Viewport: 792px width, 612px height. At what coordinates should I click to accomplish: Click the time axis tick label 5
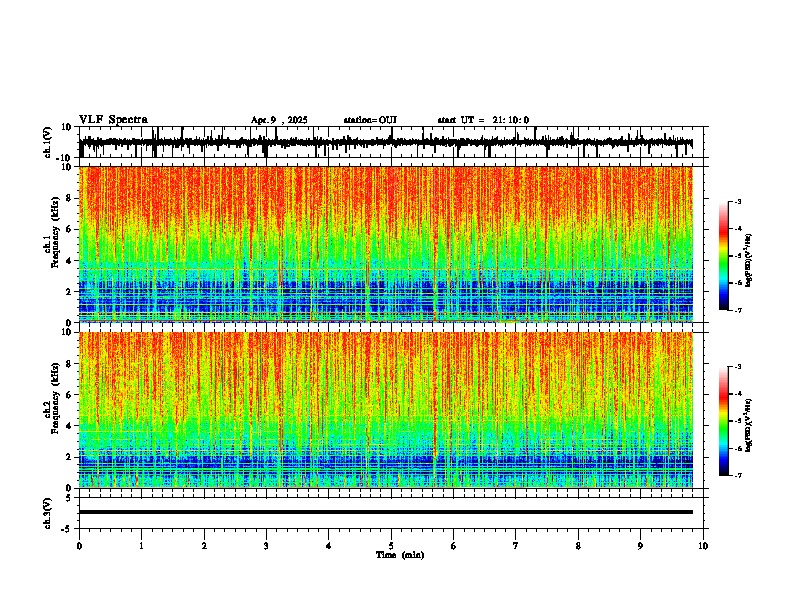[x=391, y=546]
